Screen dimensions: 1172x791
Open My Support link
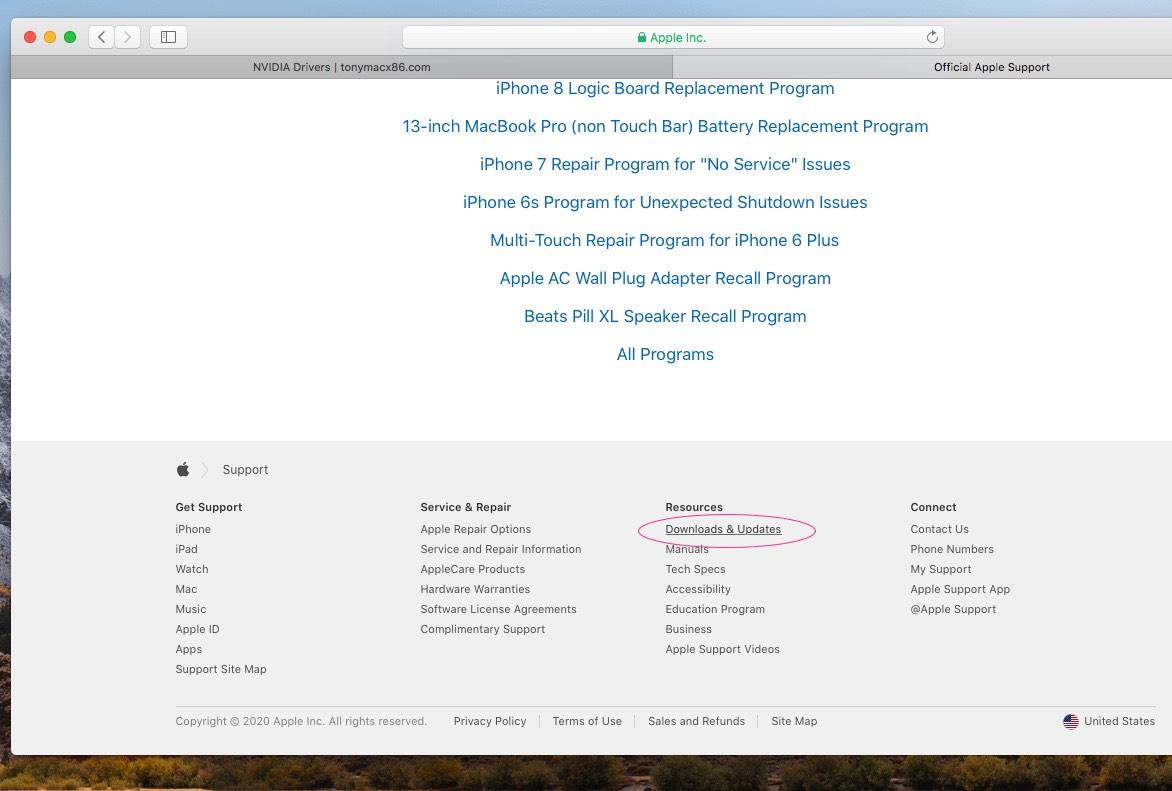pos(940,570)
